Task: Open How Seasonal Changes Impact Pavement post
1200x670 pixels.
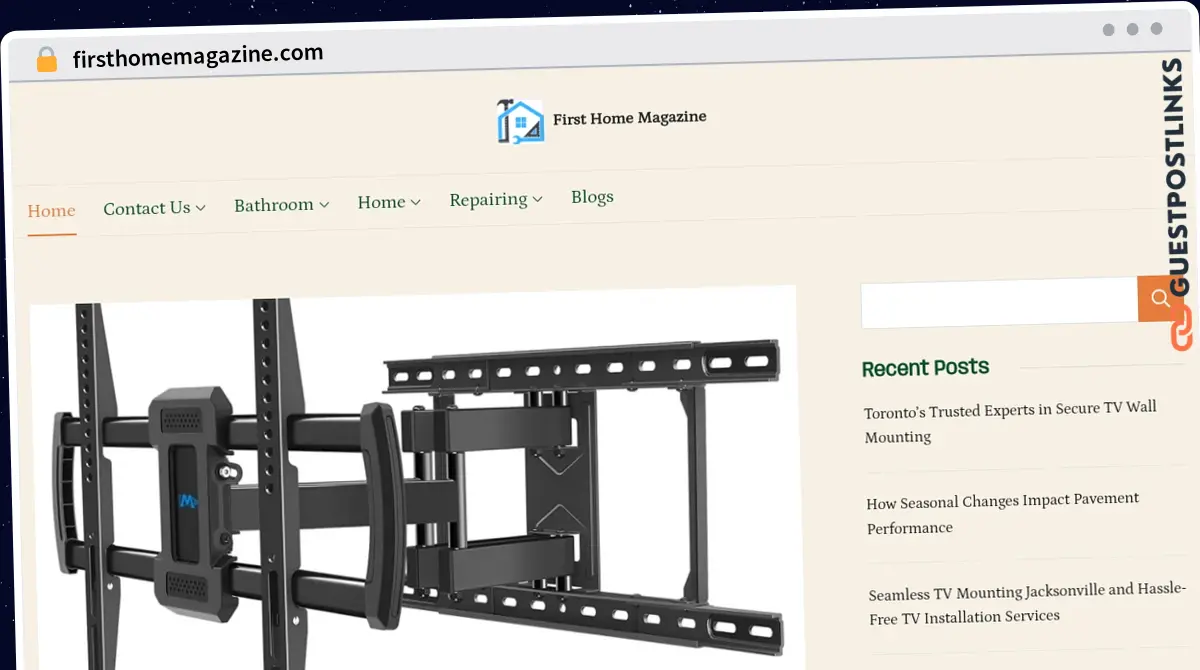Action: (1002, 513)
